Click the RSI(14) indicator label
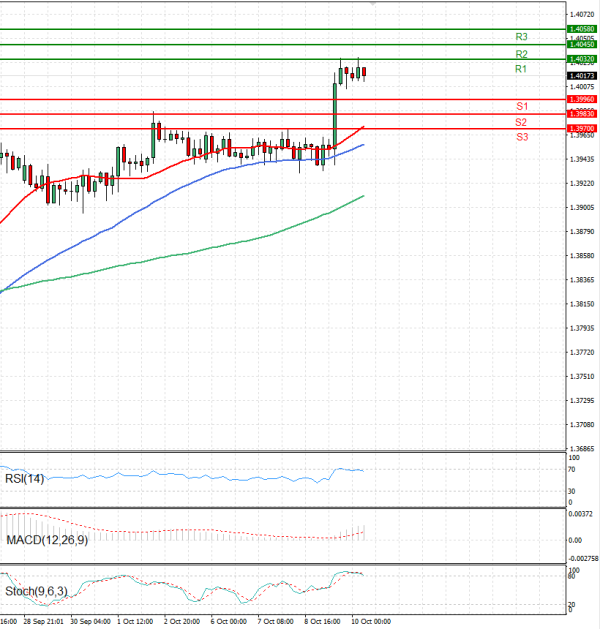 pyautogui.click(x=25, y=478)
